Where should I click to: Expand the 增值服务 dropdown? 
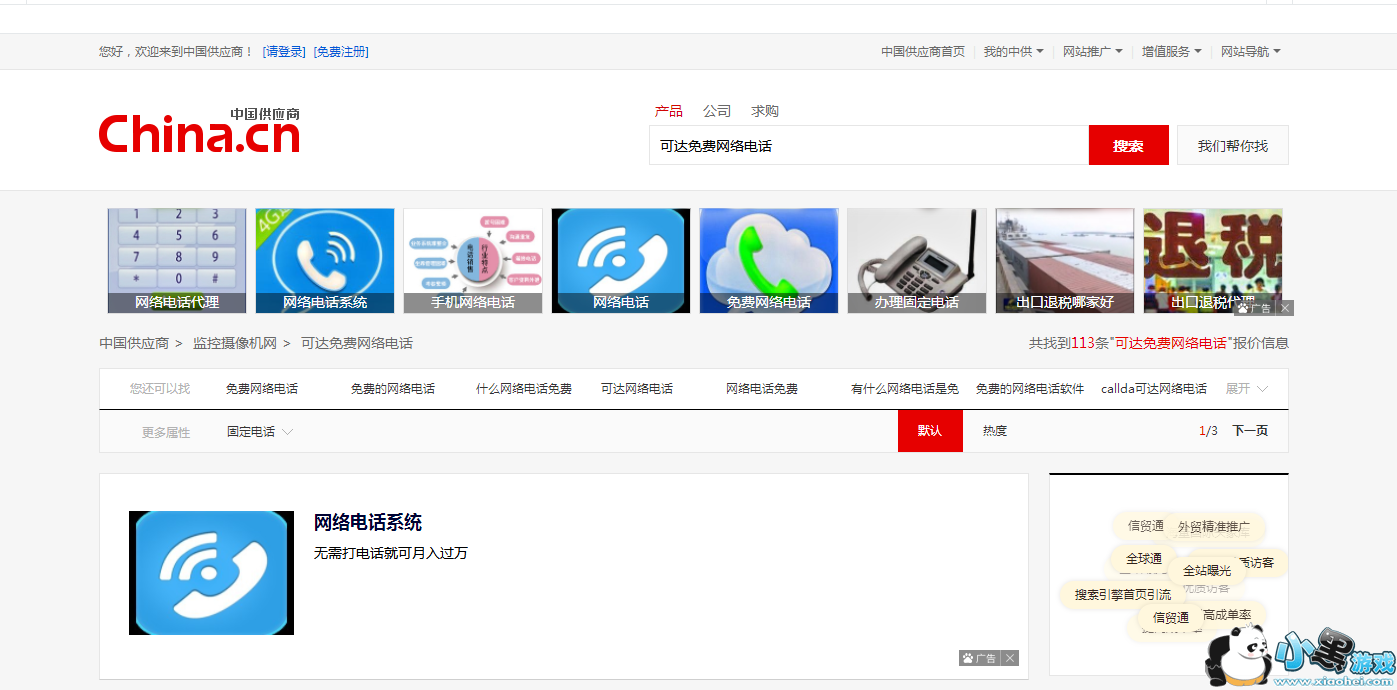pyautogui.click(x=1171, y=51)
